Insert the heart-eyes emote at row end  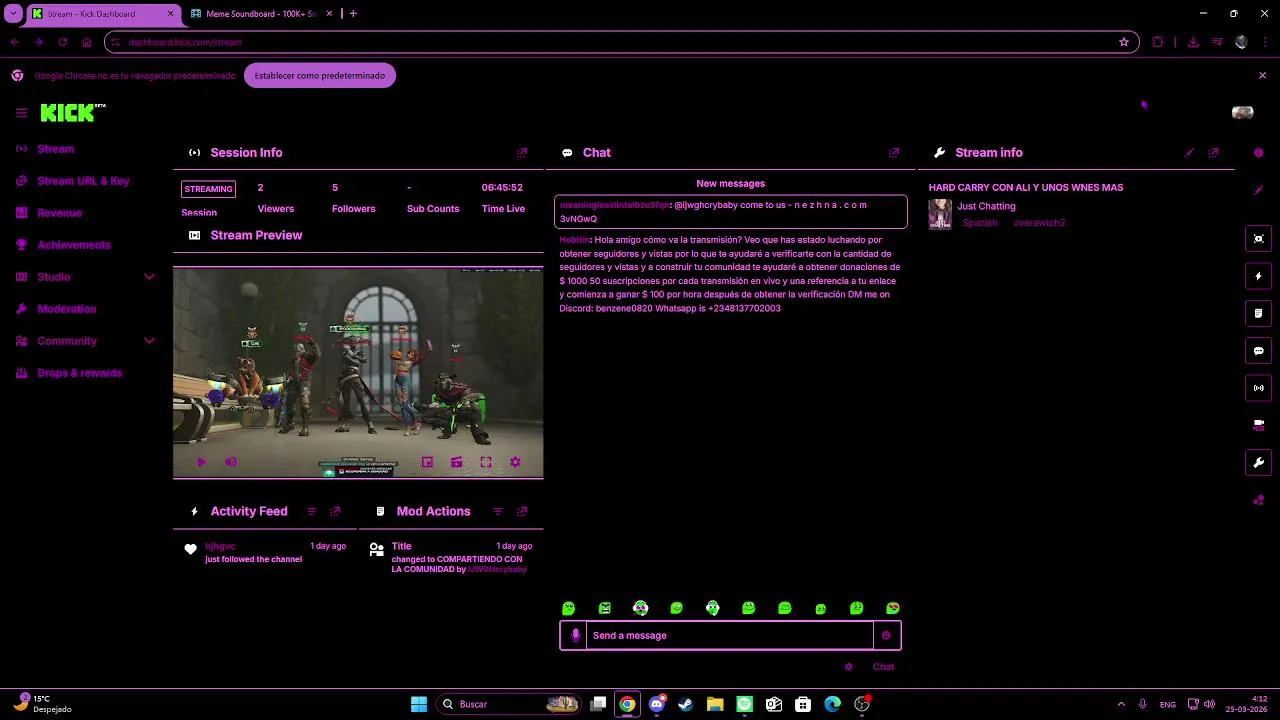pyautogui.click(x=893, y=608)
